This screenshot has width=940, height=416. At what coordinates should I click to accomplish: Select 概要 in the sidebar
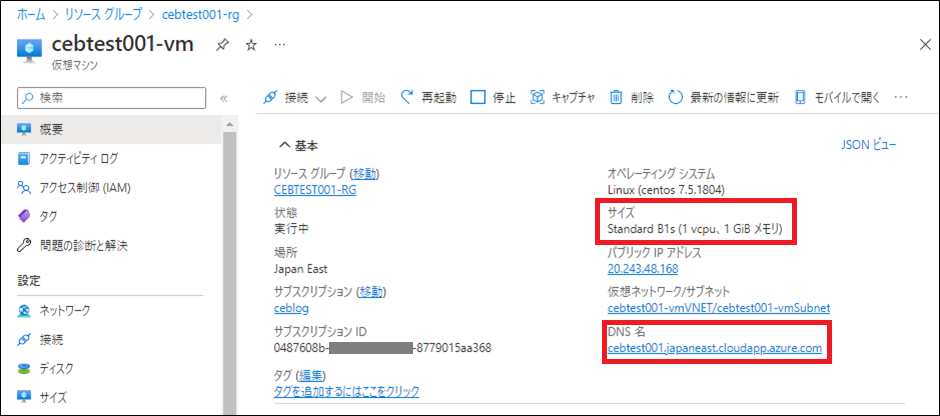[x=111, y=129]
